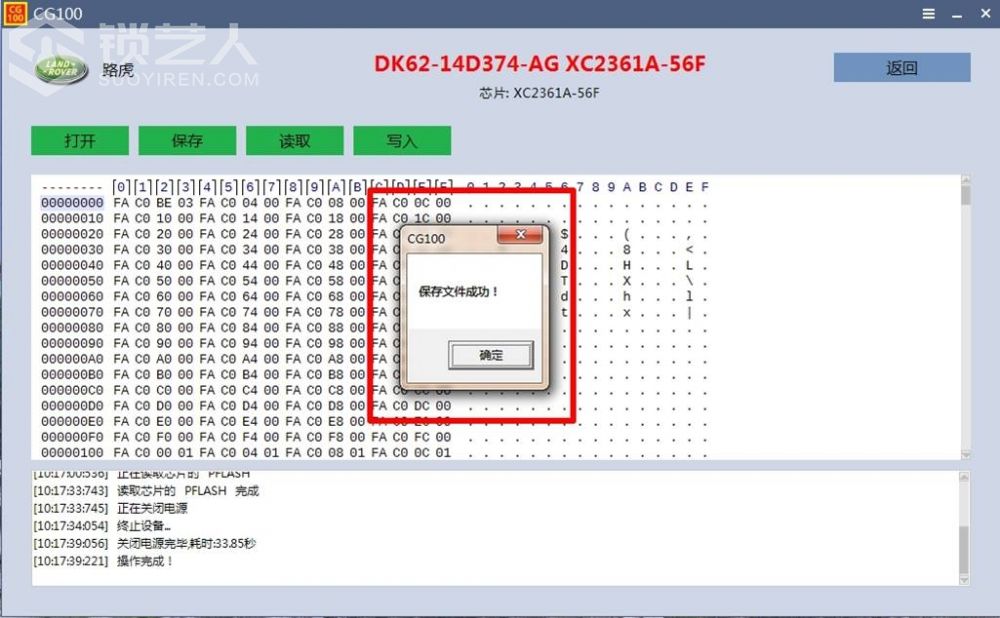Click the 芯片: XC2361A-56F chip label

click(540, 93)
